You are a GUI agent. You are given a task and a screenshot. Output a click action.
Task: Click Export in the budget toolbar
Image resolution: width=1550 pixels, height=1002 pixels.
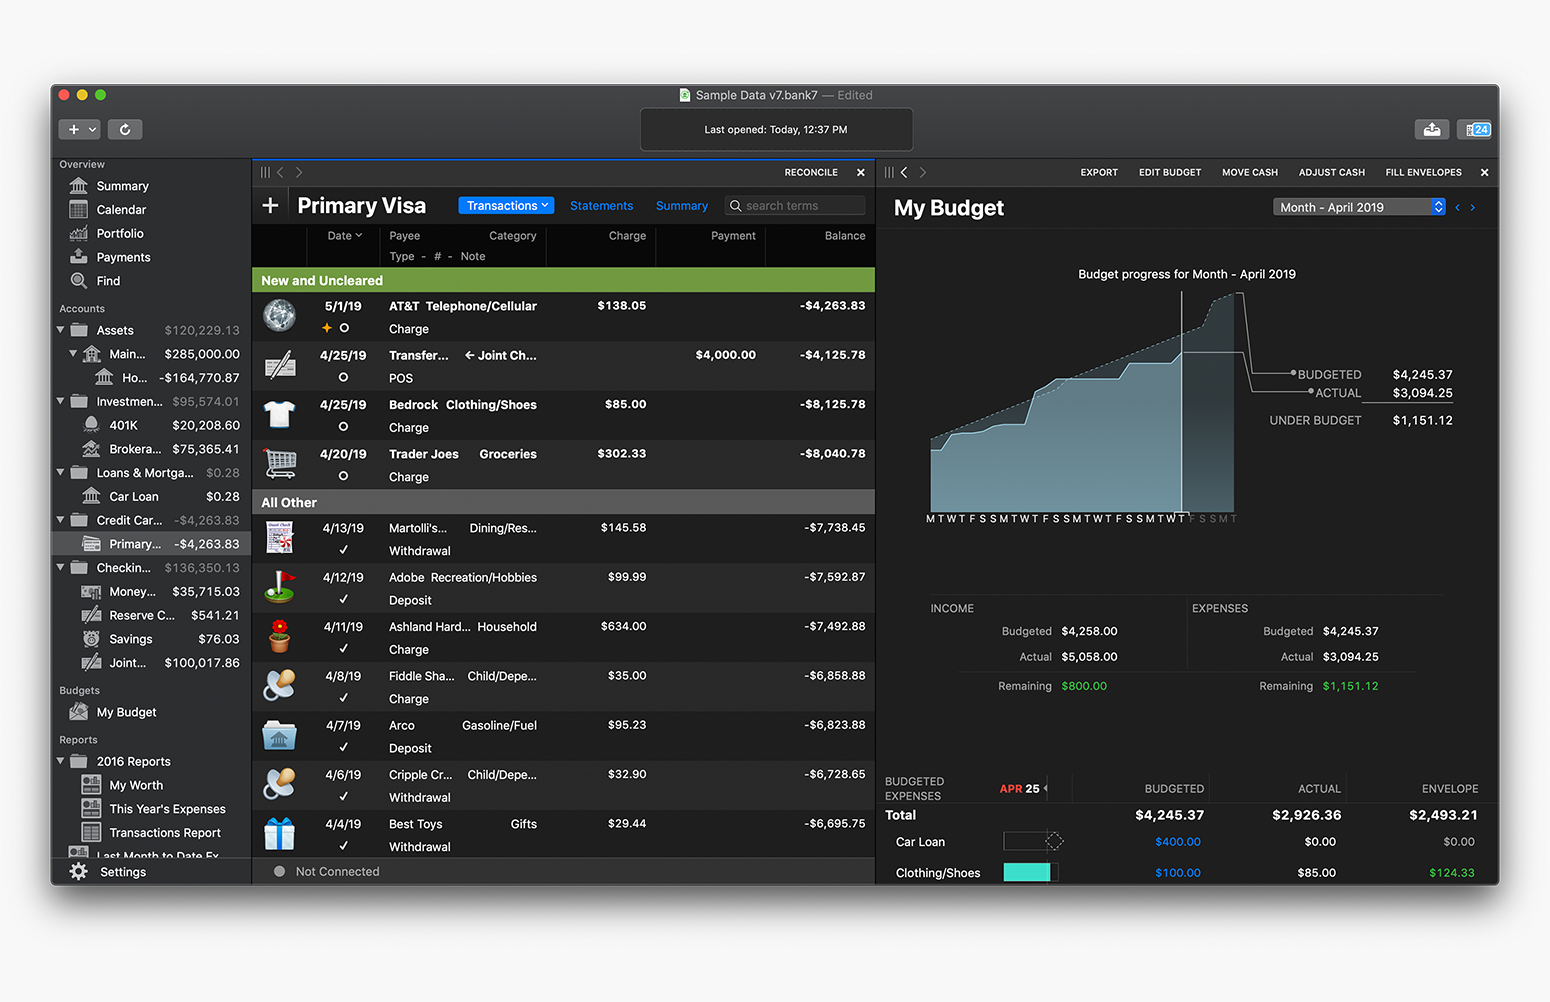point(1099,173)
